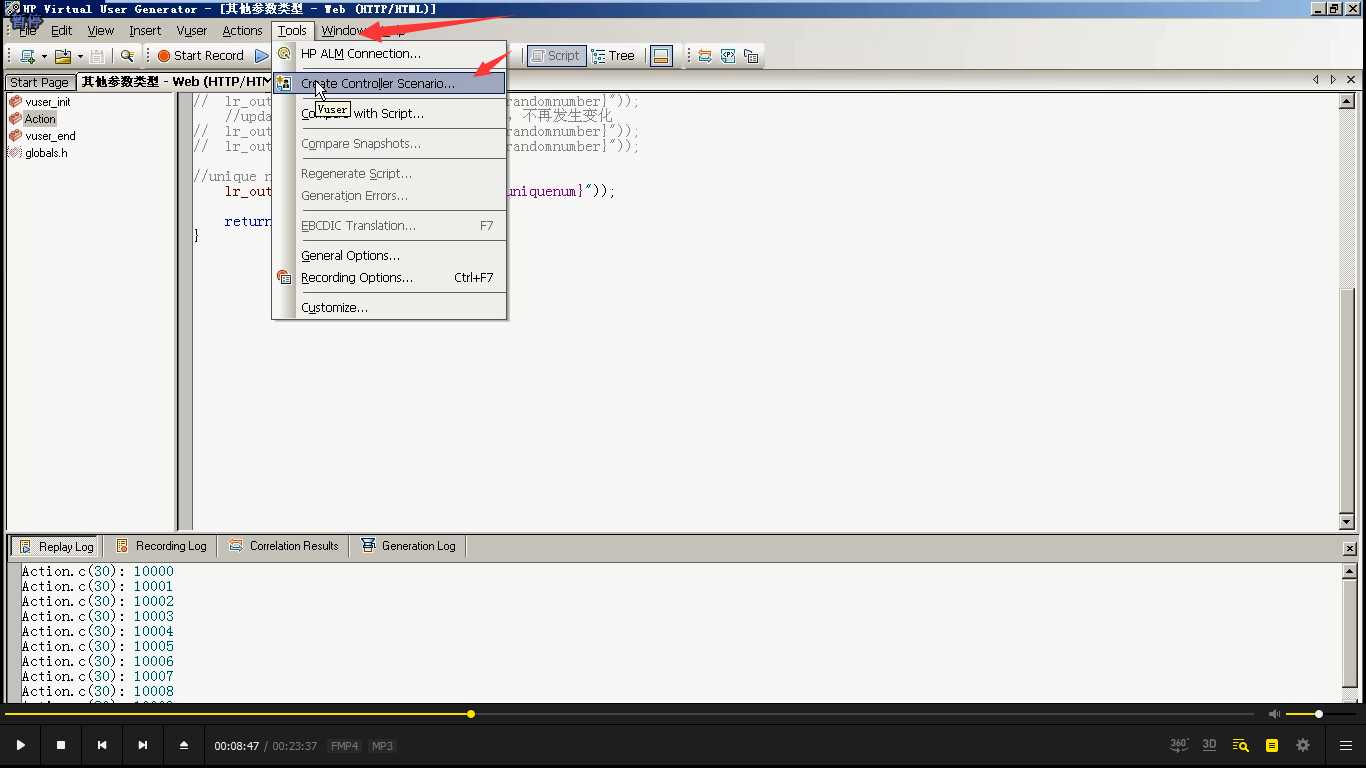Skip to previous video track
This screenshot has width=1366, height=768.
point(102,745)
